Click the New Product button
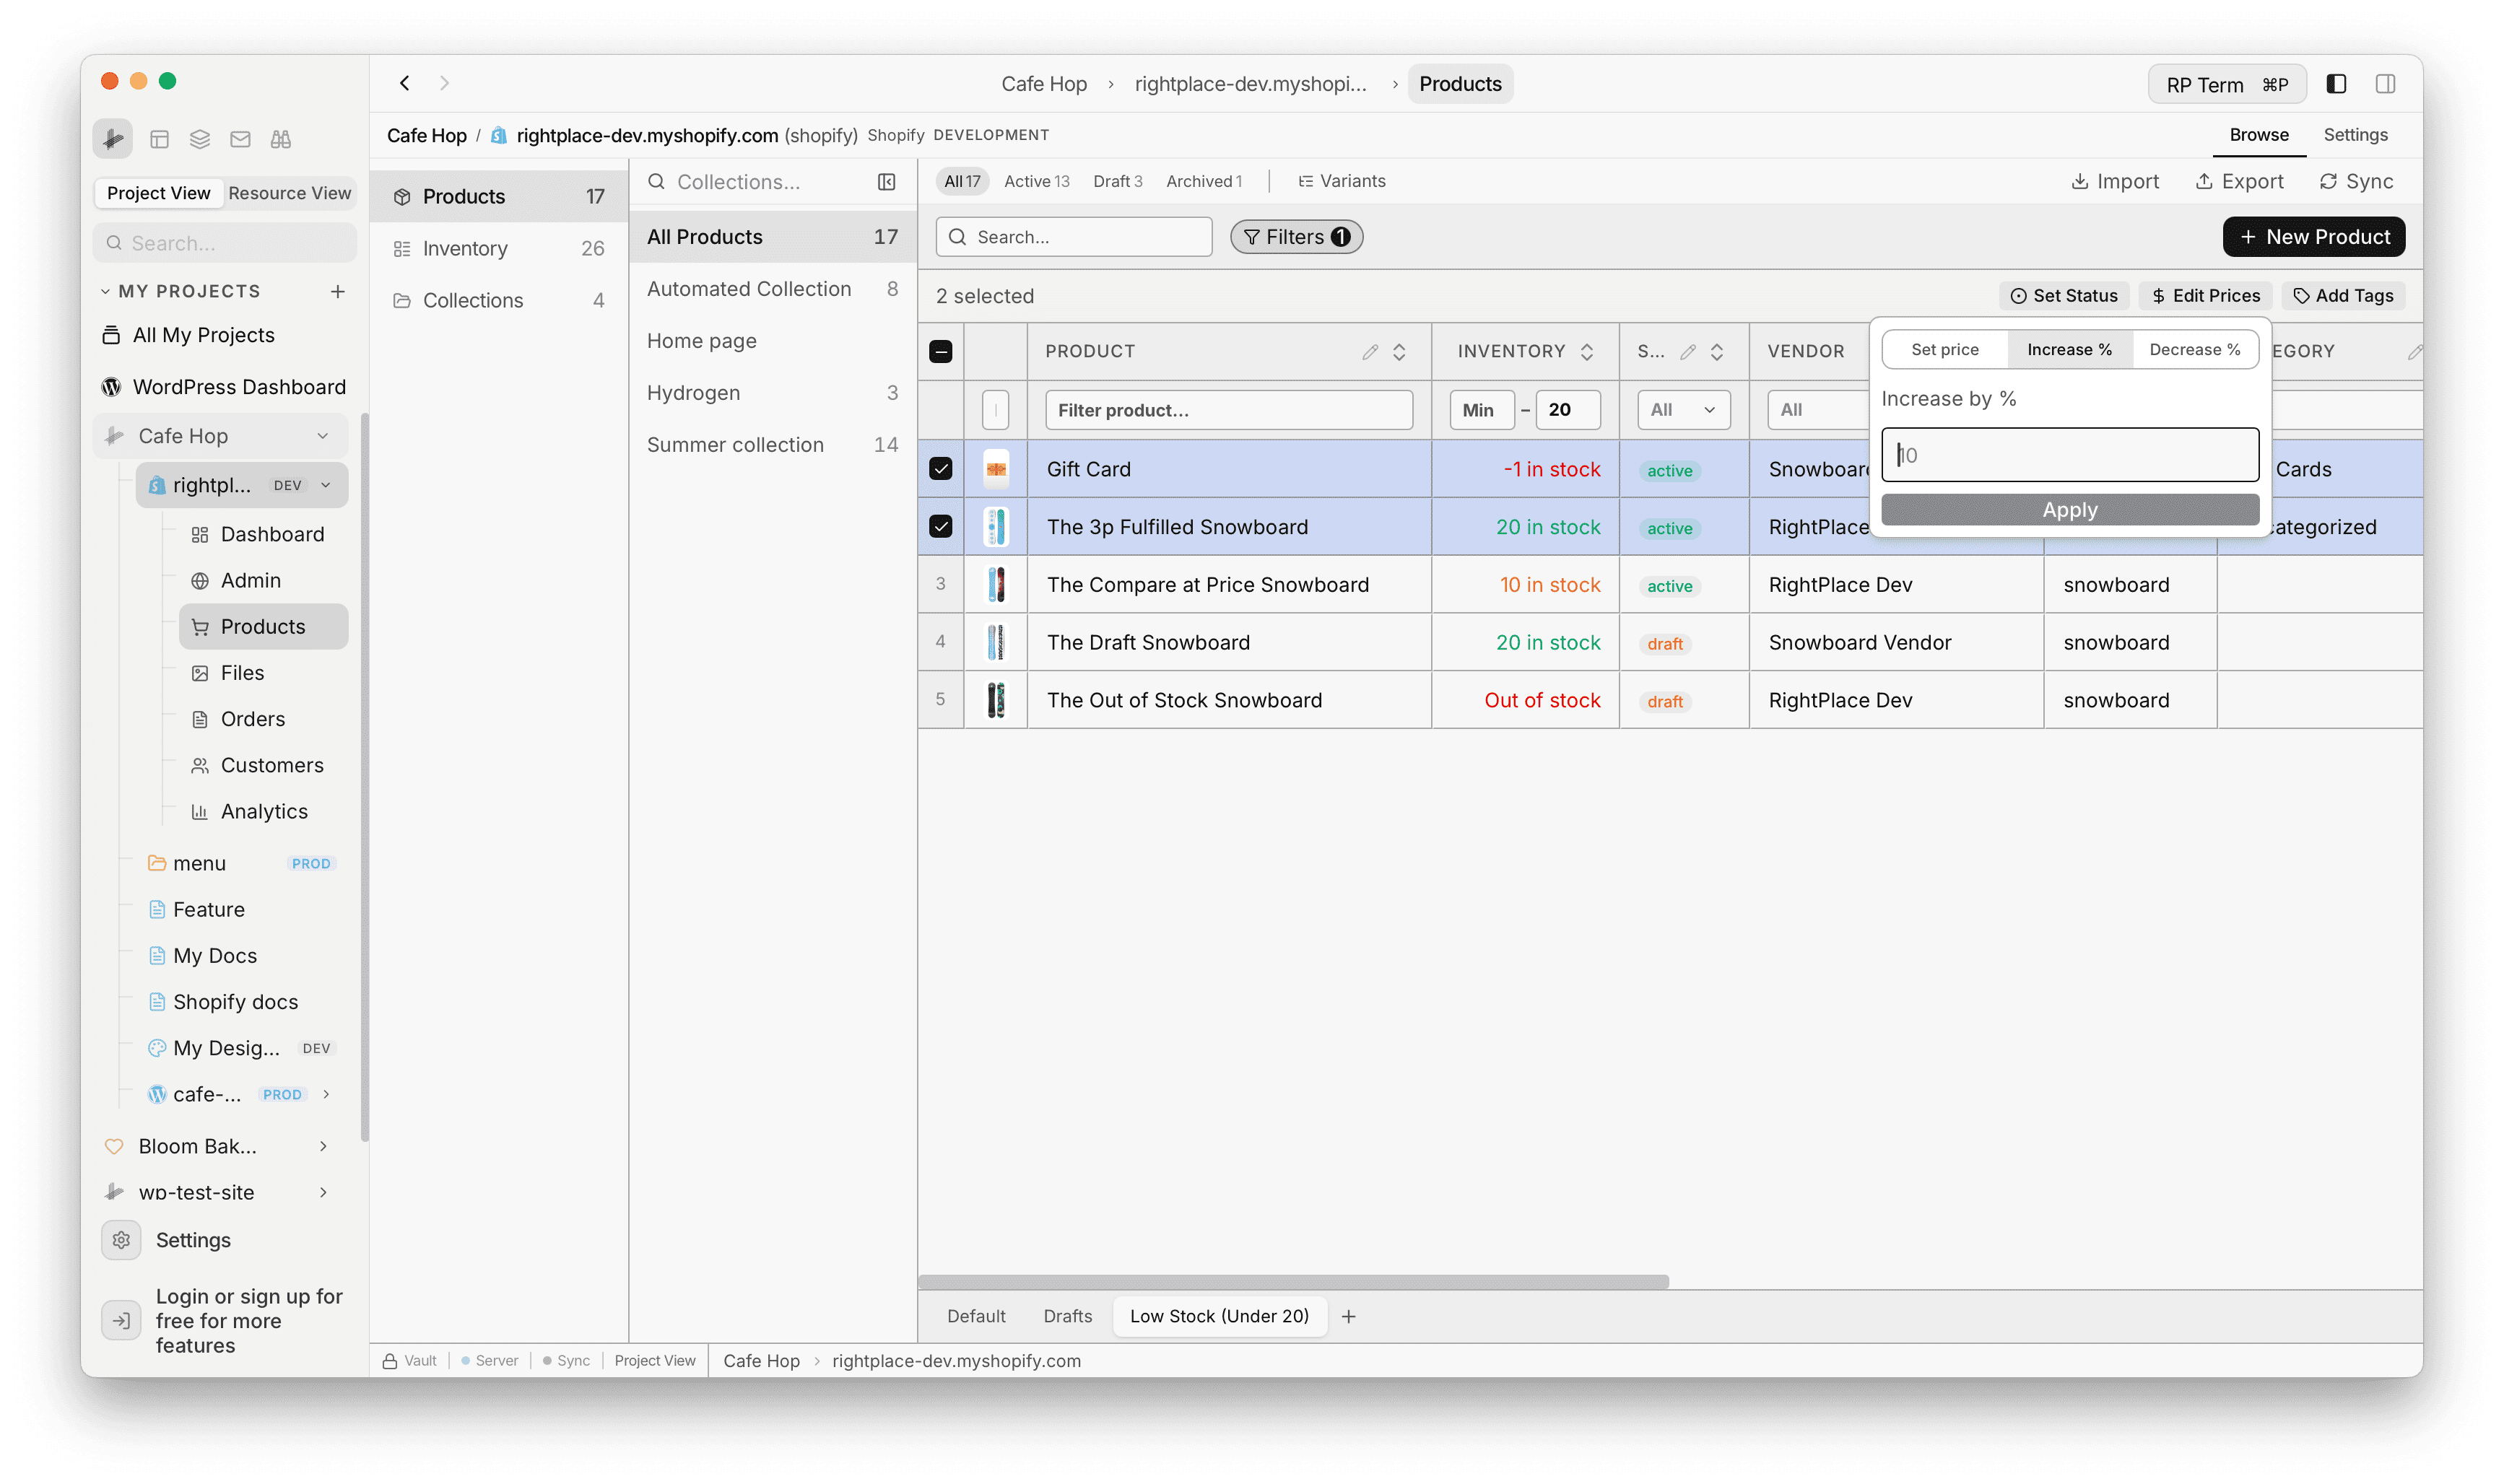This screenshot has height=1484, width=2504. (x=2313, y=237)
